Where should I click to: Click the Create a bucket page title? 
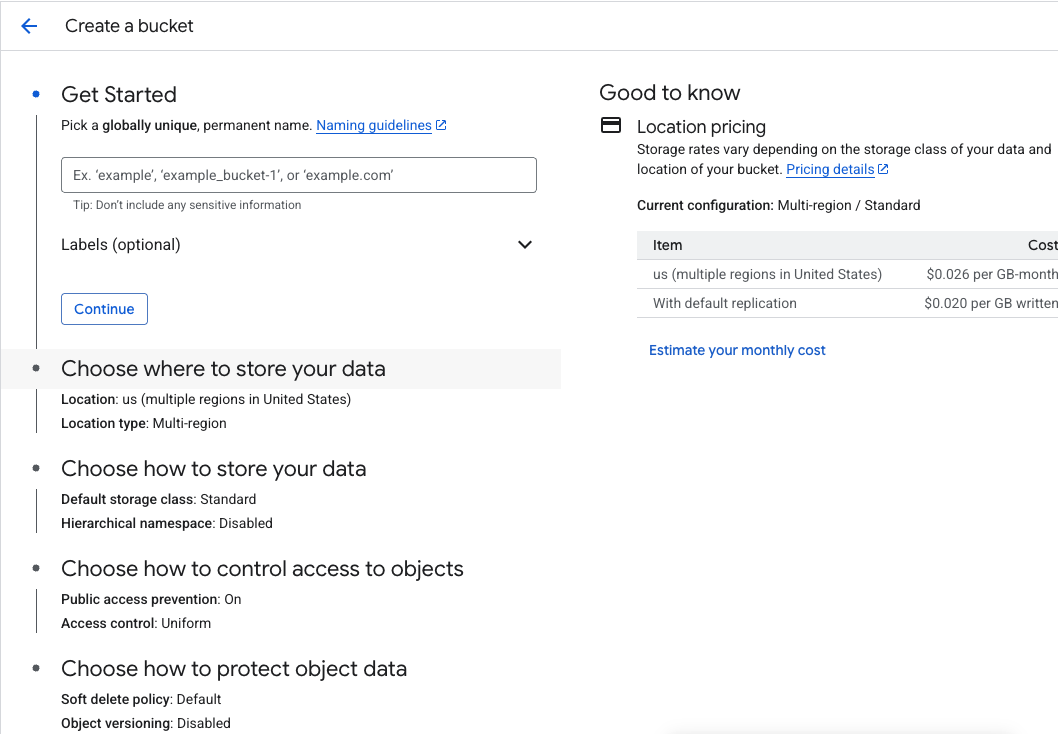(129, 26)
